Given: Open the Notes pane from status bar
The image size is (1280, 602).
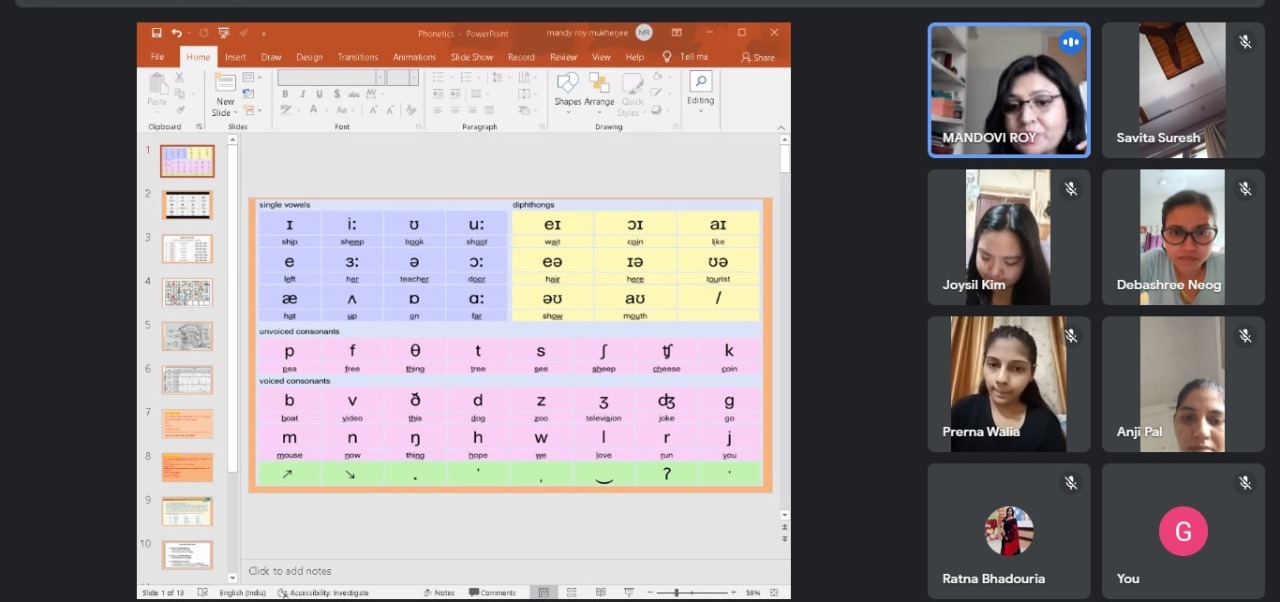Looking at the screenshot, I should 439,593.
